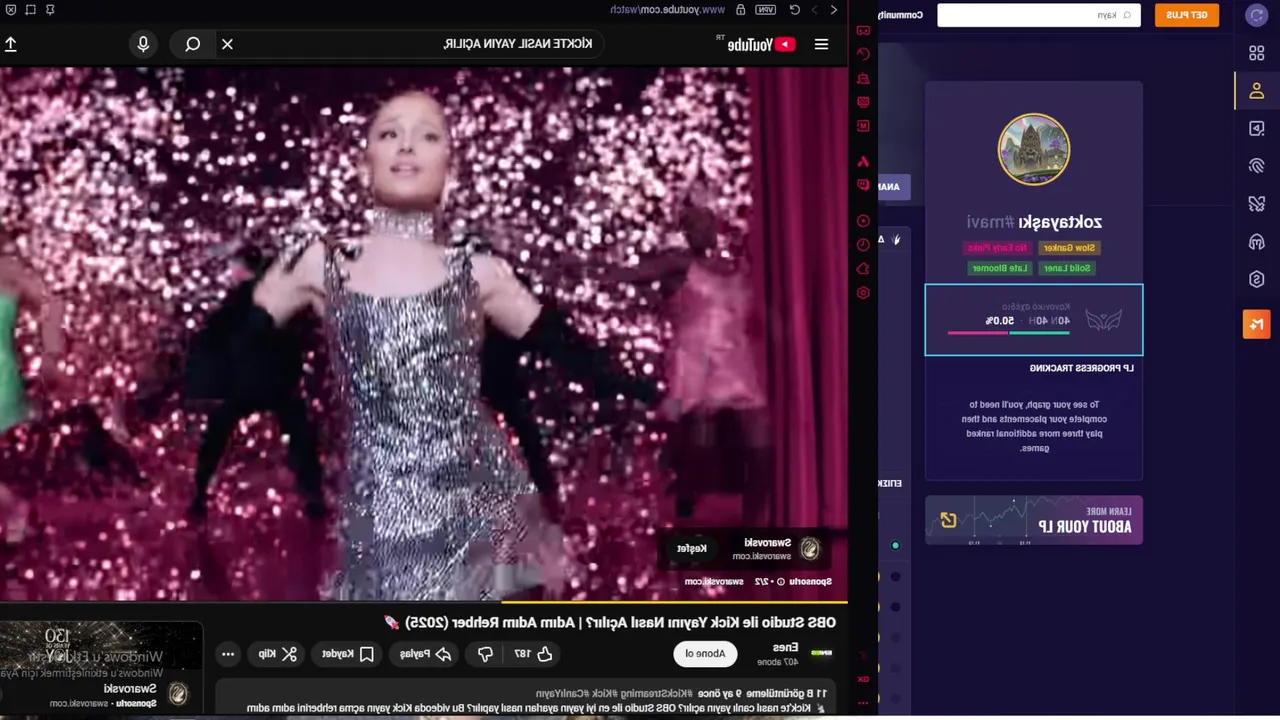Image resolution: width=1280 pixels, height=720 pixels.
Task: Click the yellow ad progress bar
Action: (x=674, y=602)
